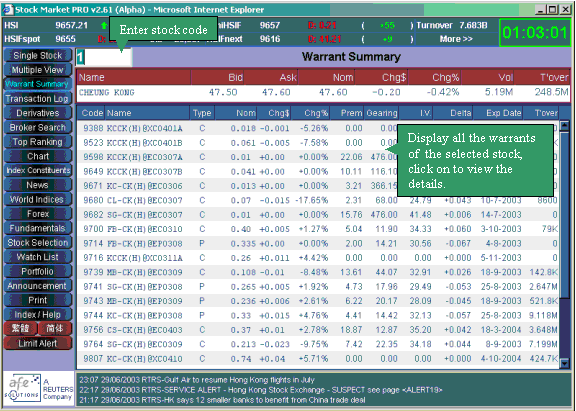Click the Print button

38,300
